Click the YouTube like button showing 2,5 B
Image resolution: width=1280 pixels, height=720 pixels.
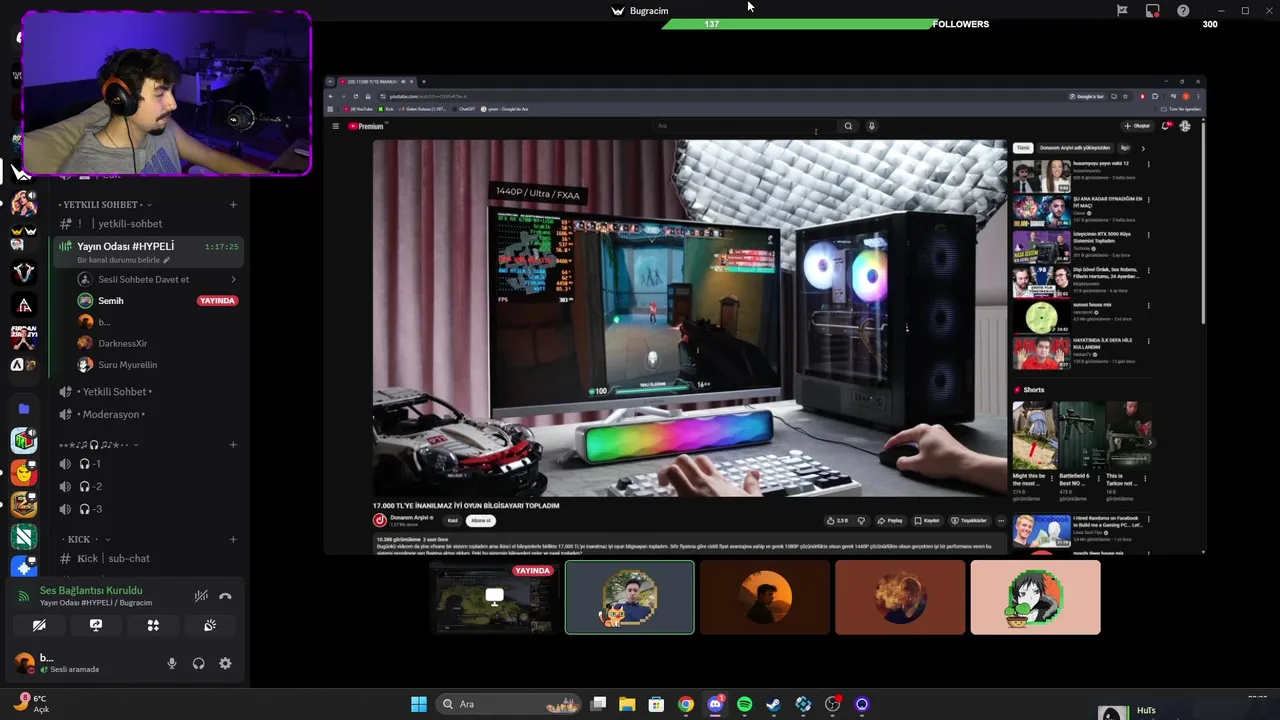(x=837, y=520)
